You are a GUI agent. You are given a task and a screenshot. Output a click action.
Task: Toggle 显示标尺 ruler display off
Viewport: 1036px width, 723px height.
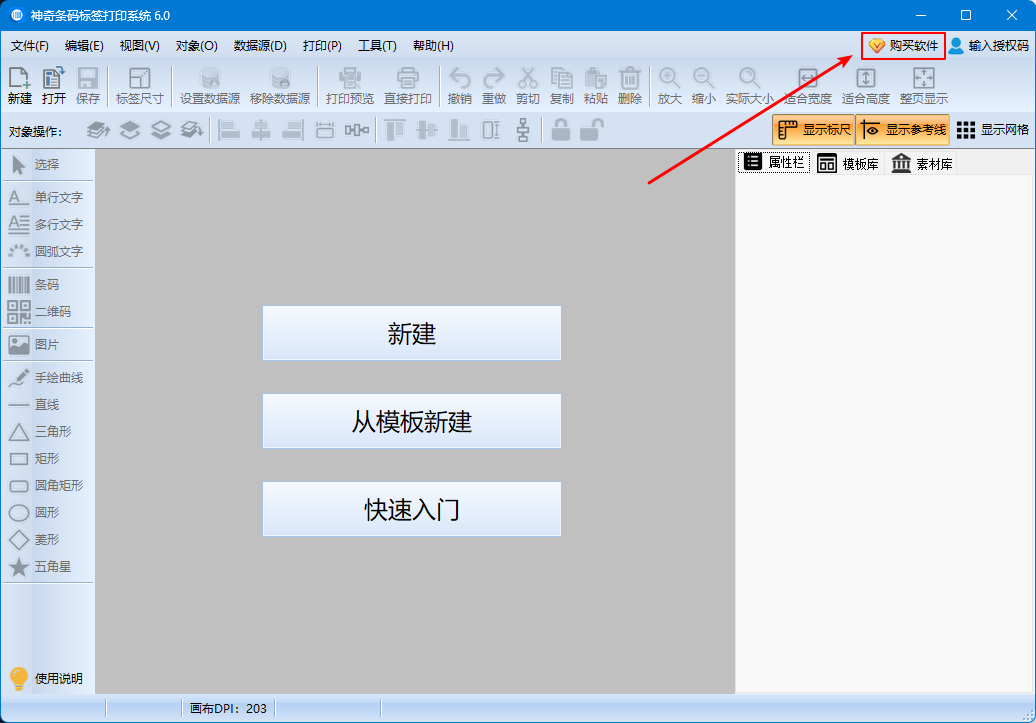(x=813, y=130)
